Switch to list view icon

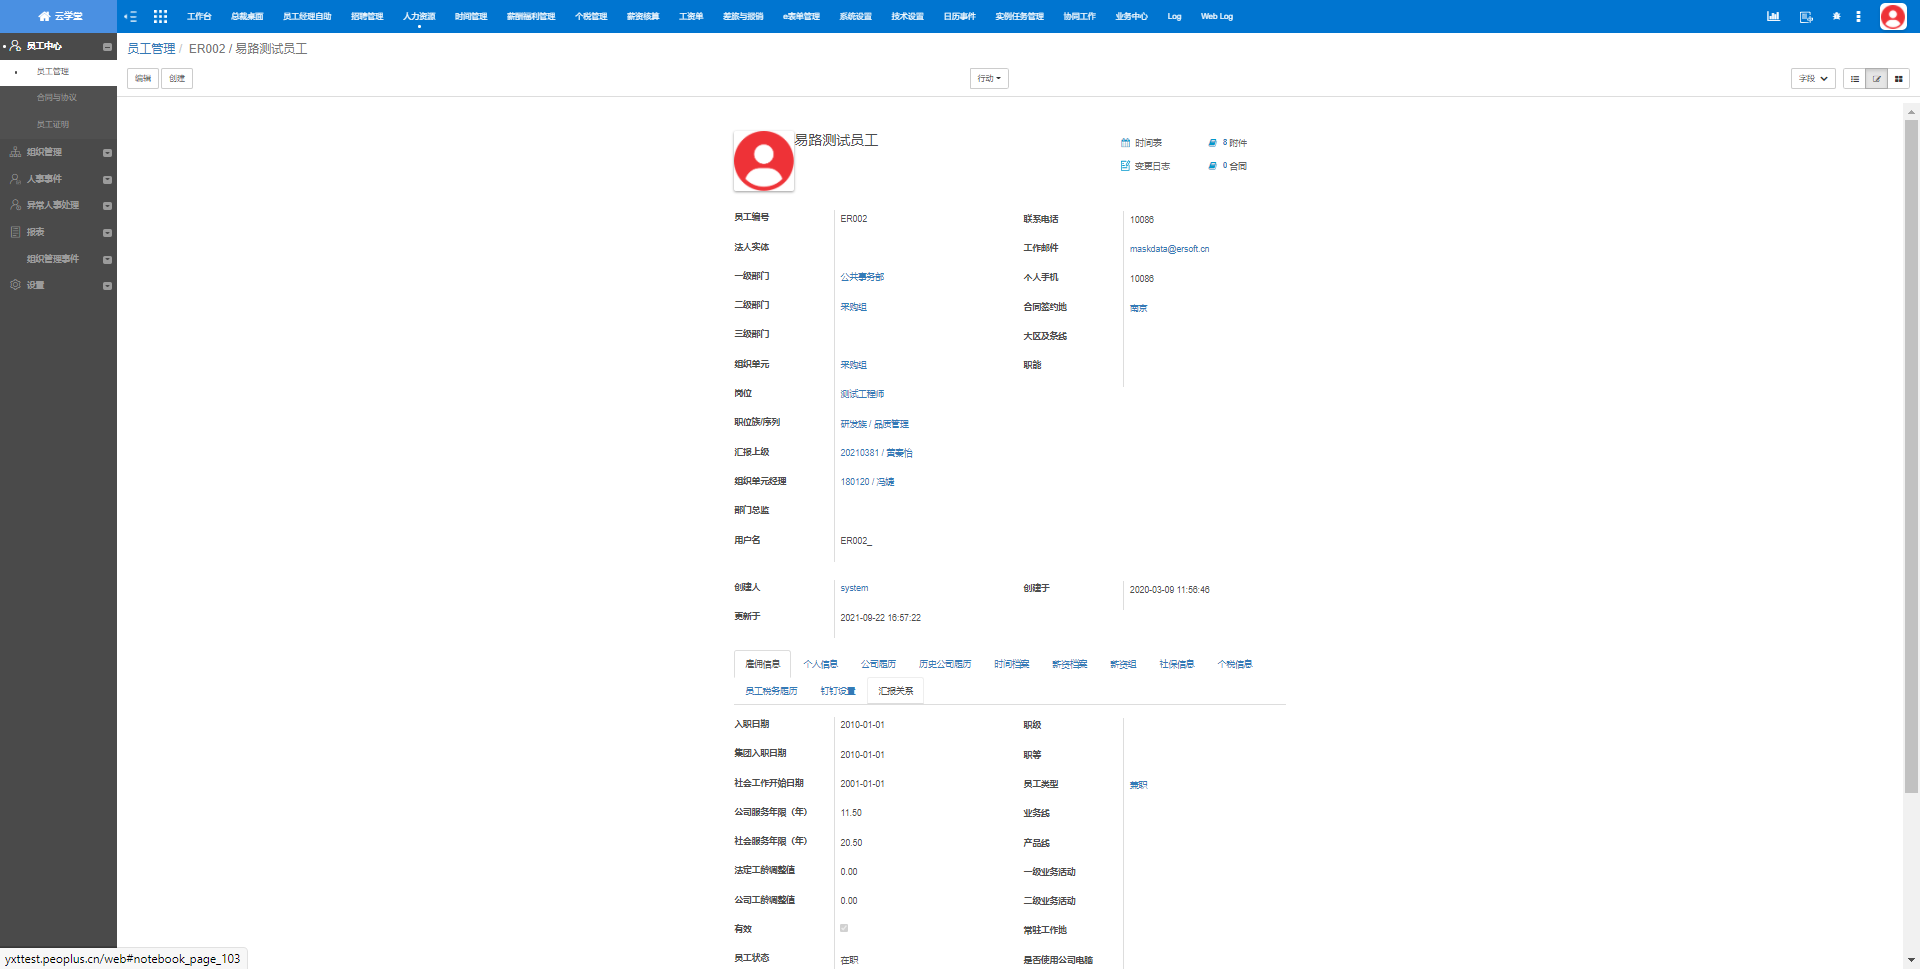pyautogui.click(x=1855, y=79)
